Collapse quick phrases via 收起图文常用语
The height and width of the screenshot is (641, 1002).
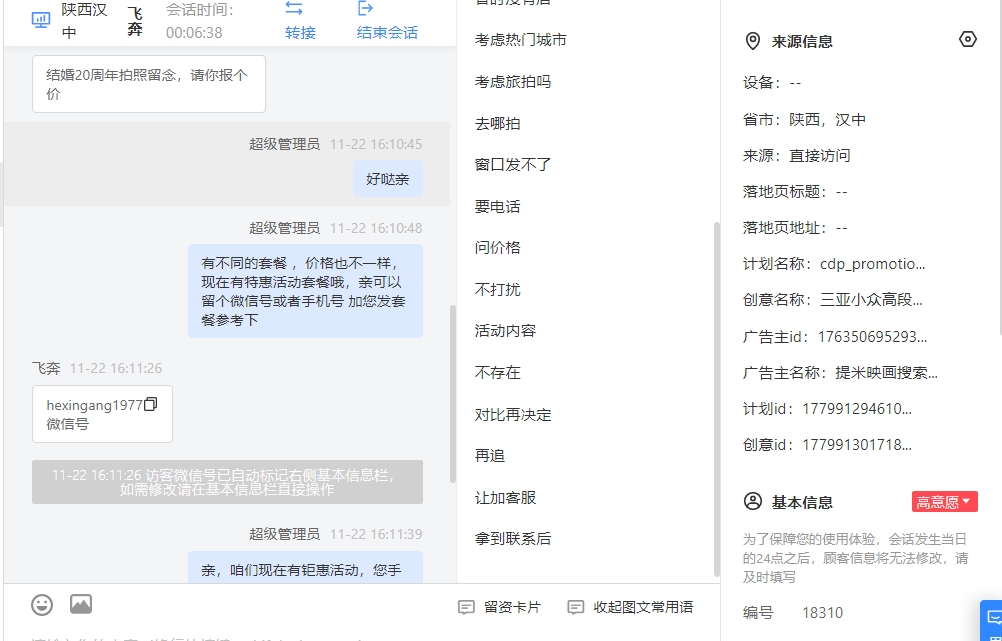click(630, 607)
